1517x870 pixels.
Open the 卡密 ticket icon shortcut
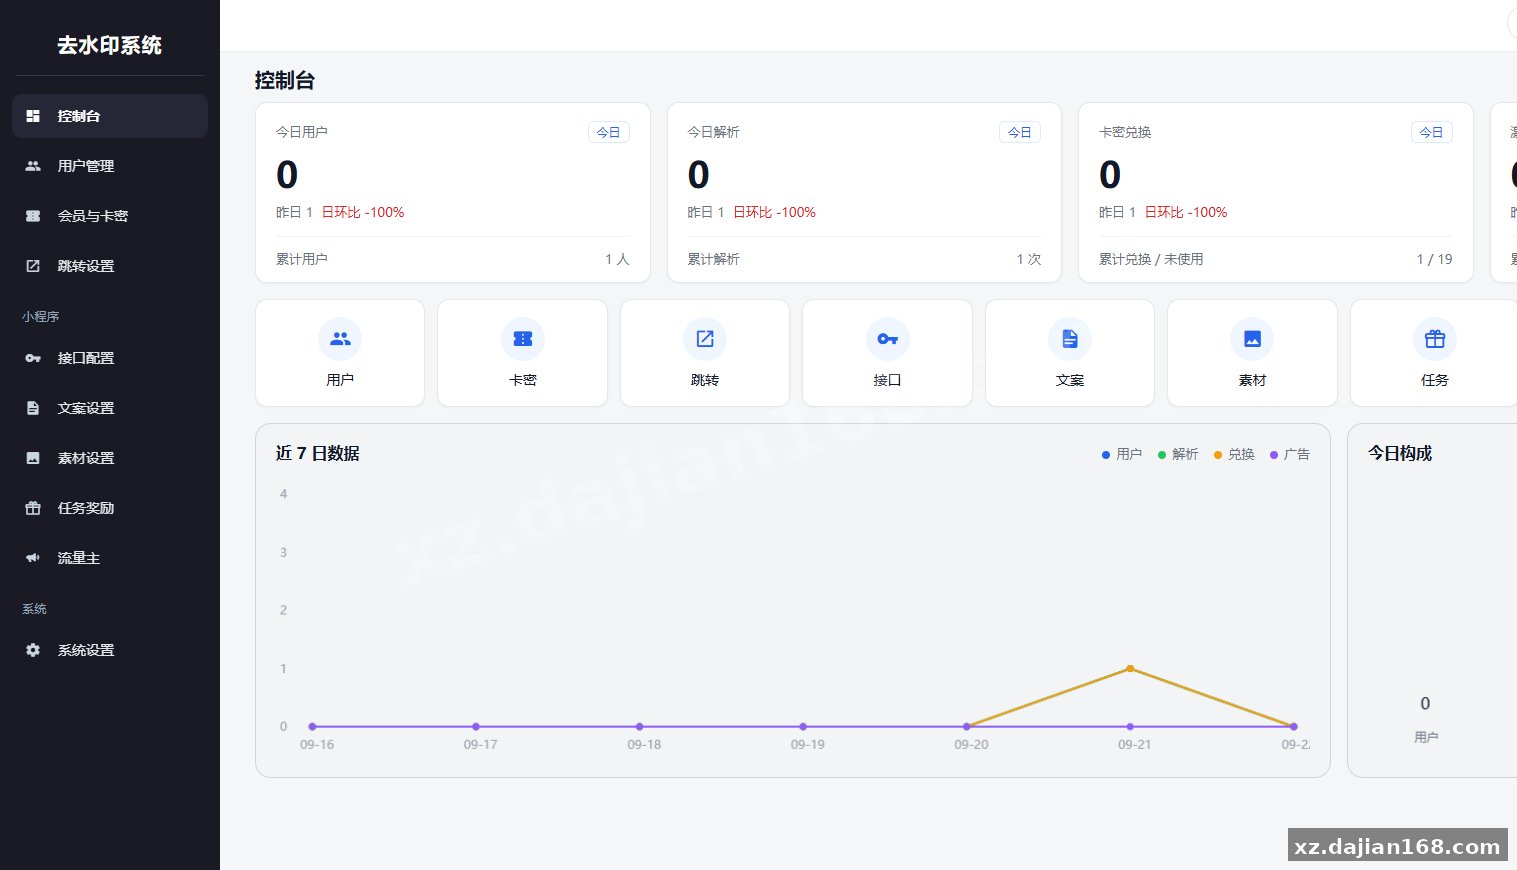click(522, 353)
